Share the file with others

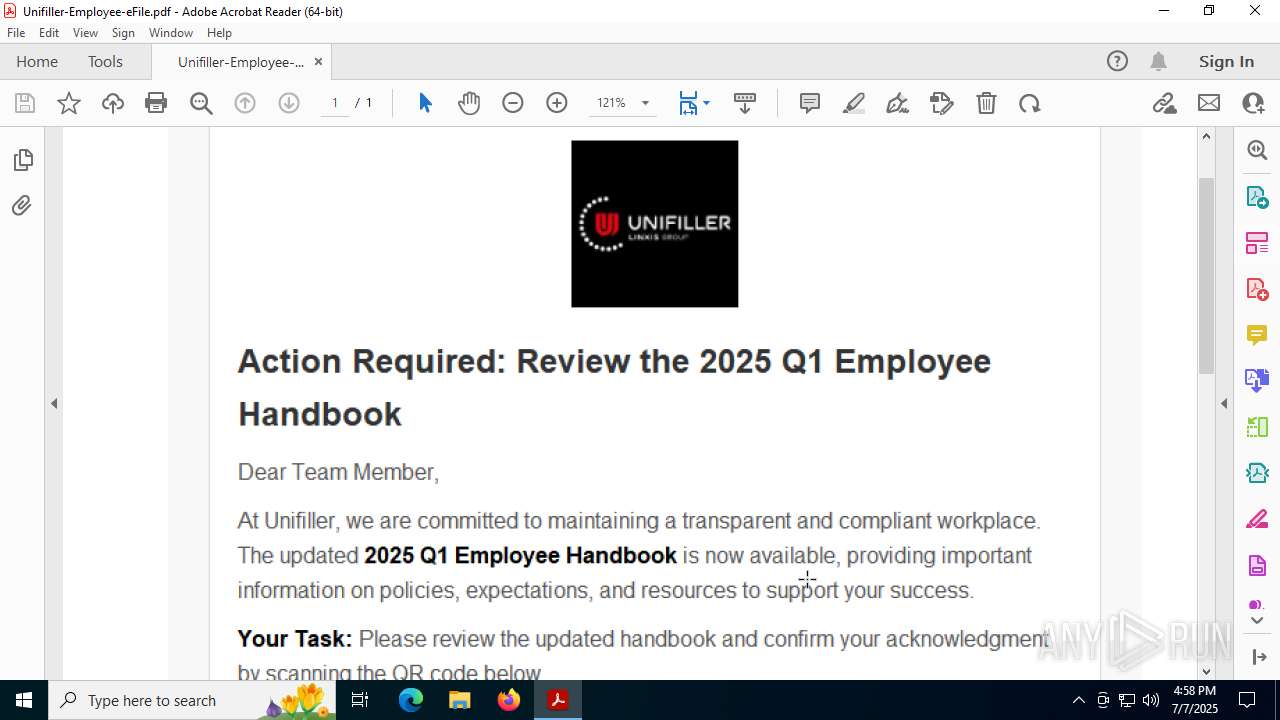1253,103
